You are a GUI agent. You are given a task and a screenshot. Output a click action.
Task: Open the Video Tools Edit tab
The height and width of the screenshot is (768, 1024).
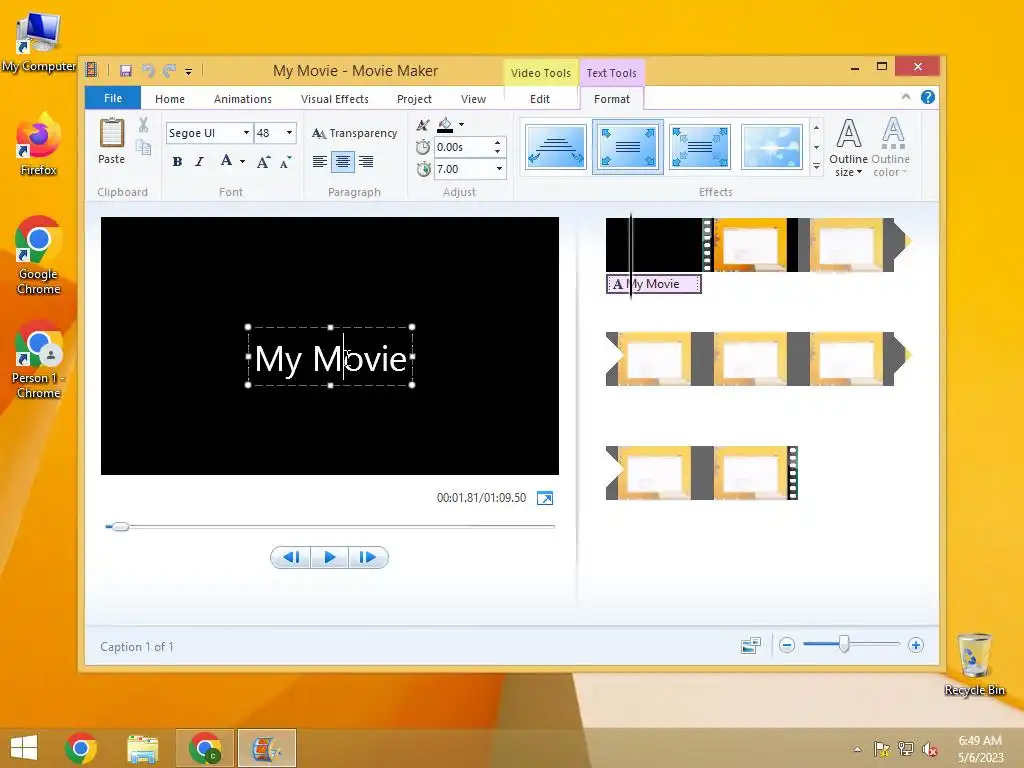tap(539, 99)
